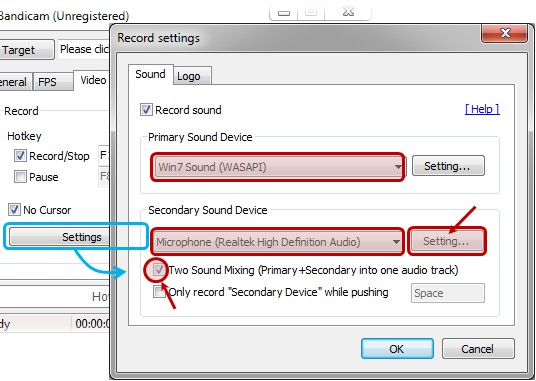Viewport: 536px width, 381px height.
Task: Click the Primary Sound Device label
Action: pyautogui.click(x=200, y=137)
